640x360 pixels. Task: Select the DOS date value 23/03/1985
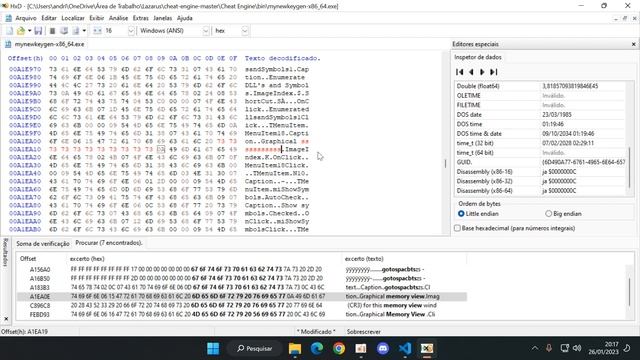pos(557,115)
